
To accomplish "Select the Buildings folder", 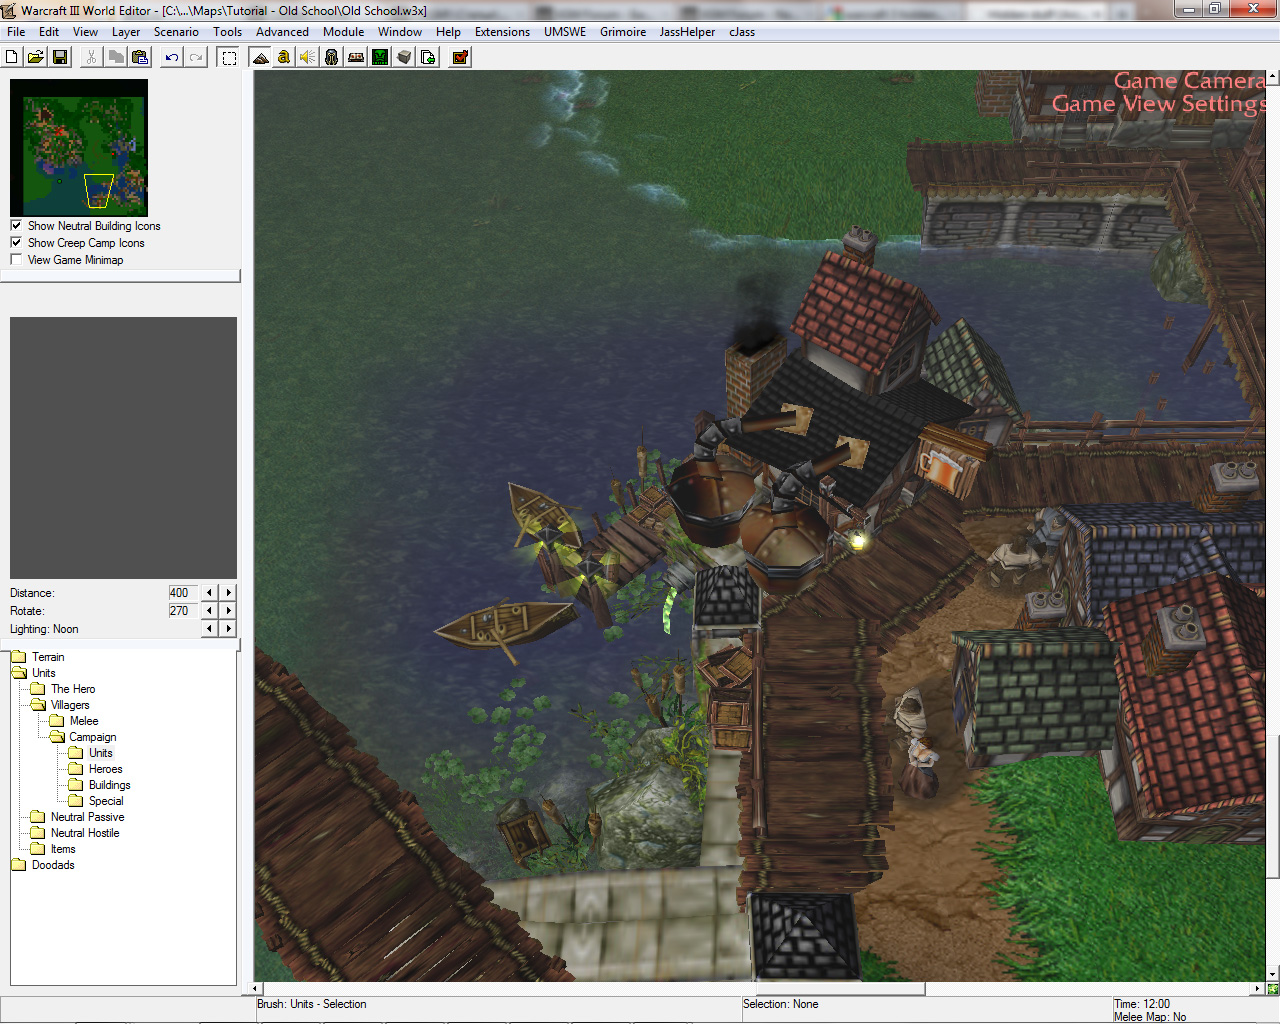I will tap(110, 785).
